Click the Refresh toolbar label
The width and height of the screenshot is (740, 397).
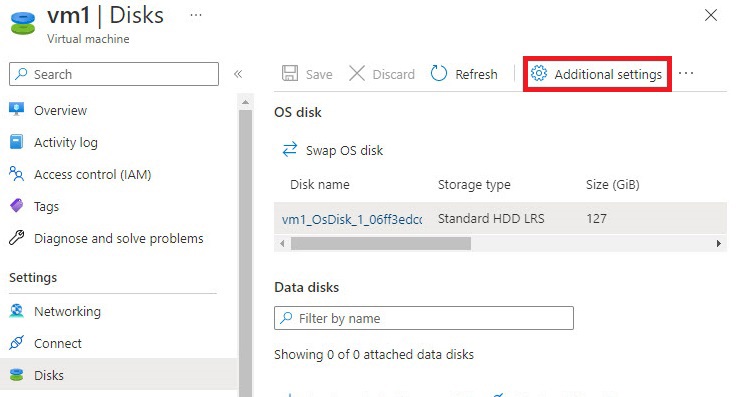point(476,75)
